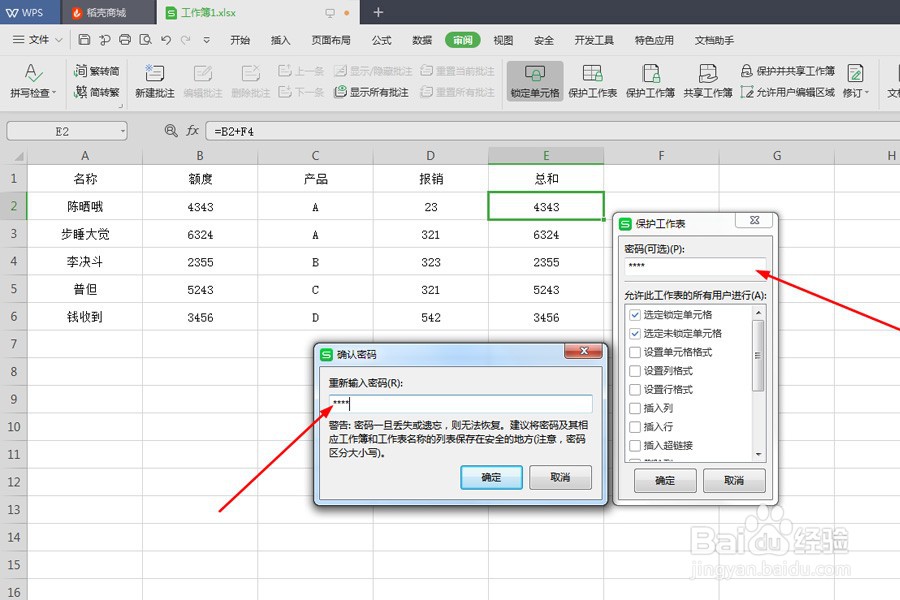
Task: Click the Undo arrow icon
Action: click(166, 40)
